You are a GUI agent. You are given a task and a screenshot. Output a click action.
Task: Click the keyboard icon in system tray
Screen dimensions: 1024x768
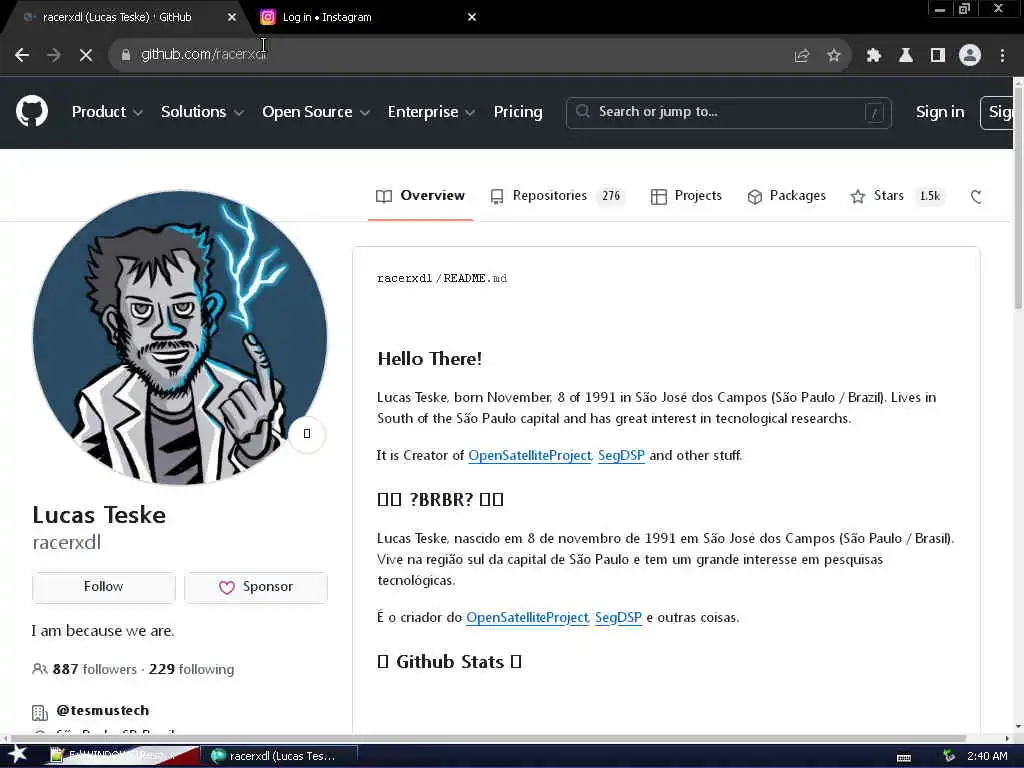coord(904,757)
